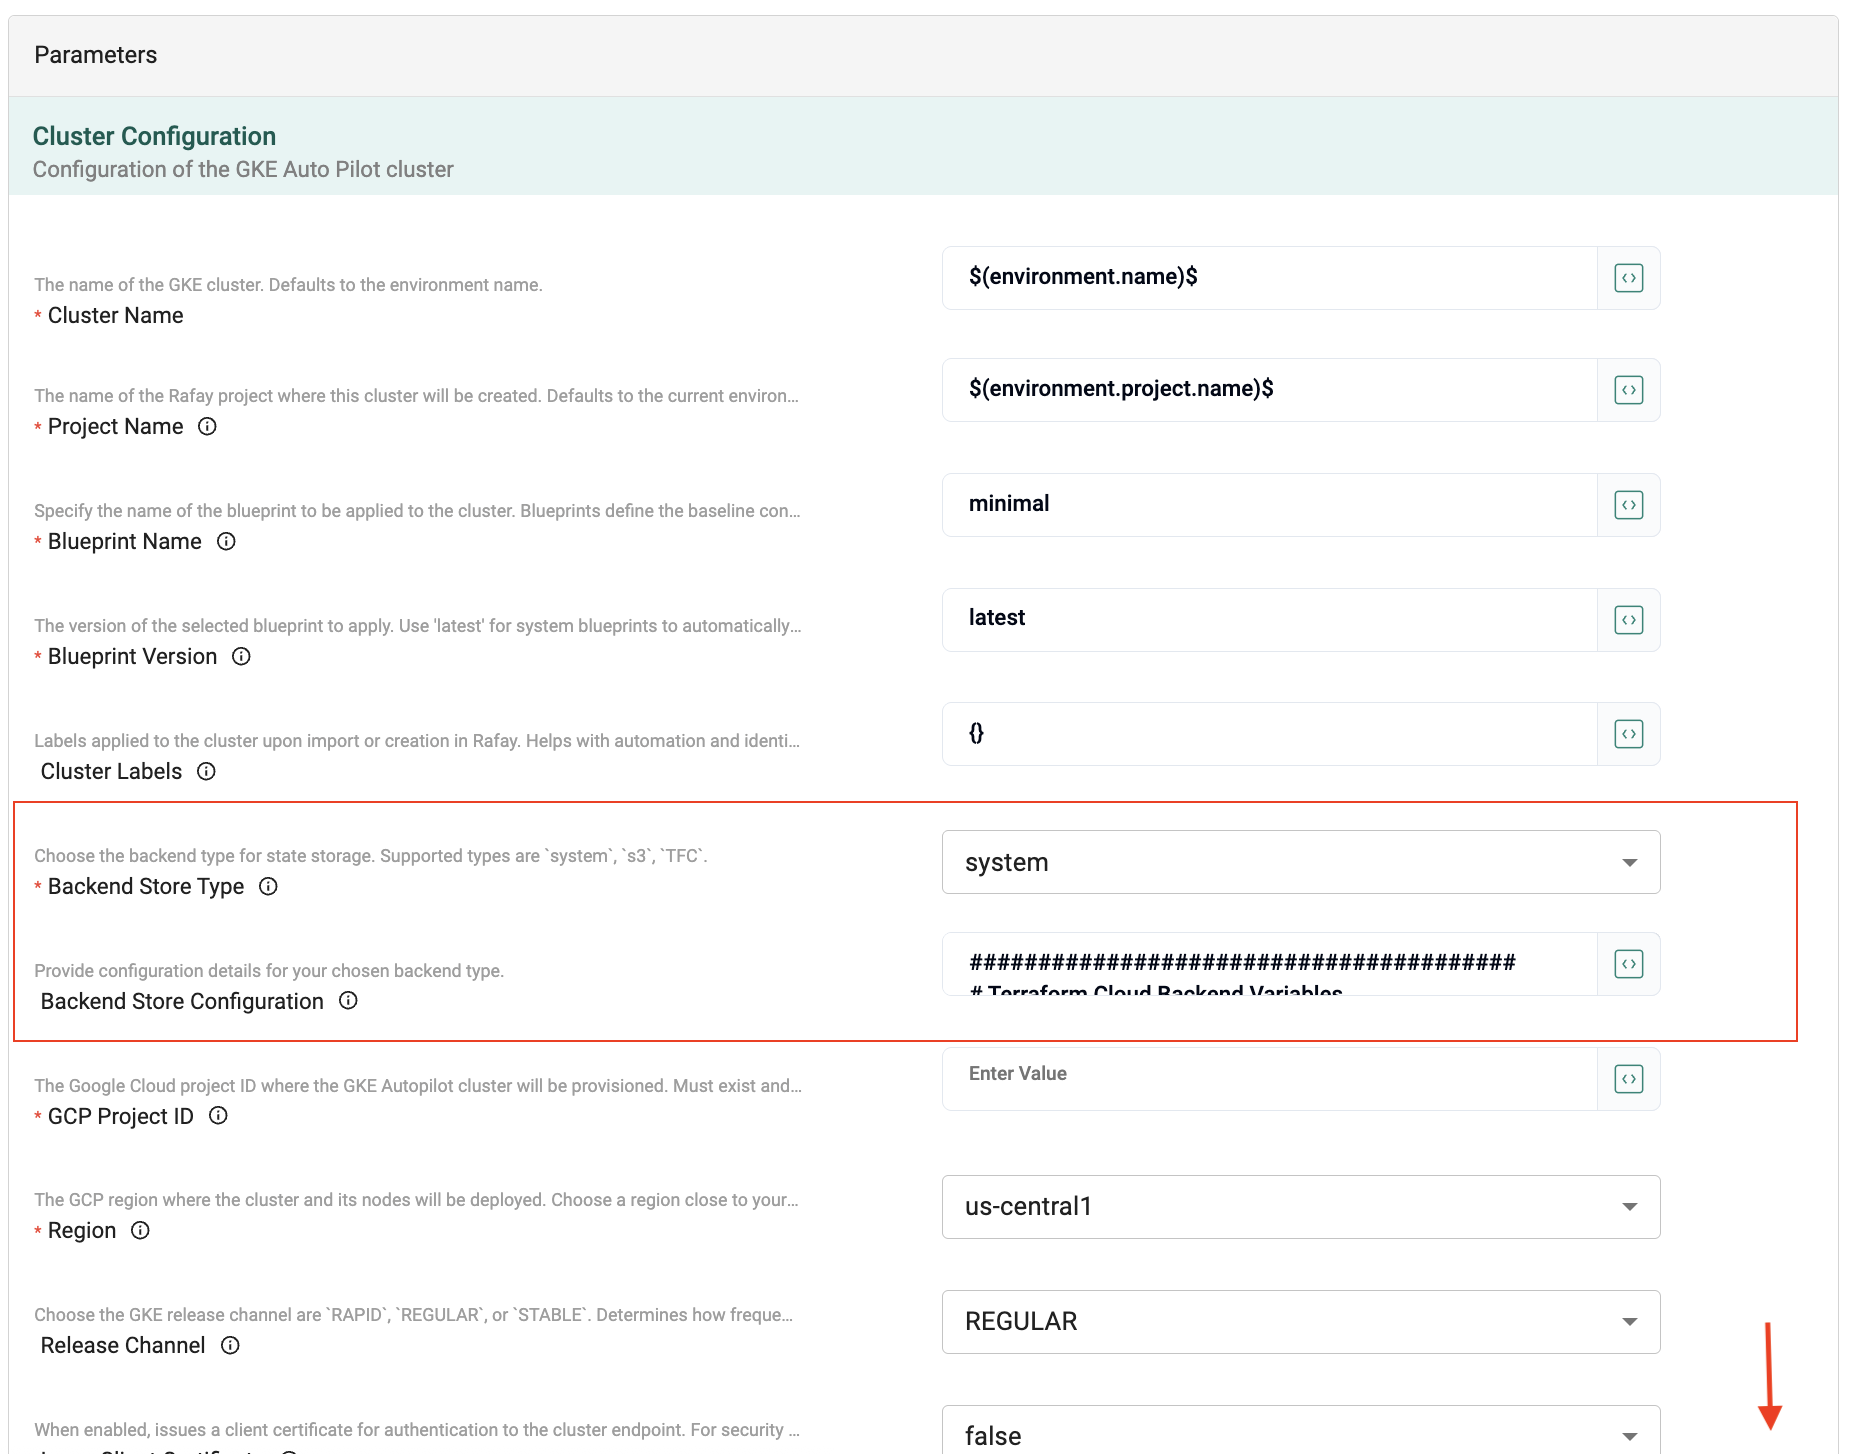Edit the Blueprint Name field containing minimal

(1268, 505)
